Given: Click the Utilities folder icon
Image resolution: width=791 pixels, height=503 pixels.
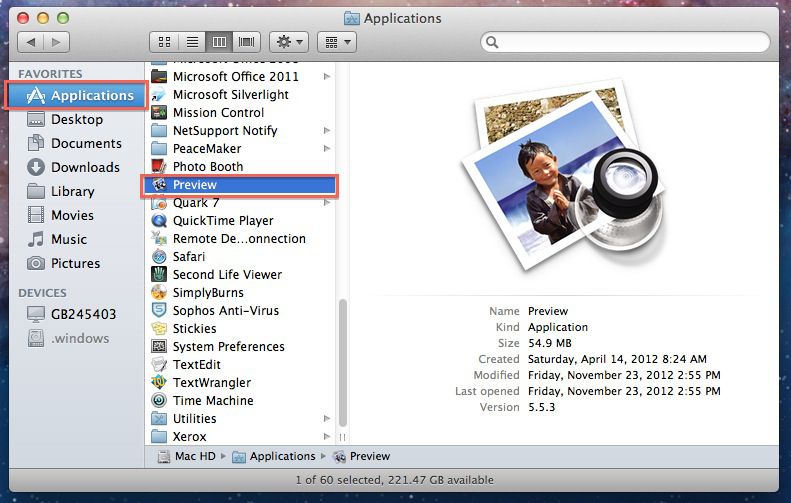Looking at the screenshot, I should 159,419.
